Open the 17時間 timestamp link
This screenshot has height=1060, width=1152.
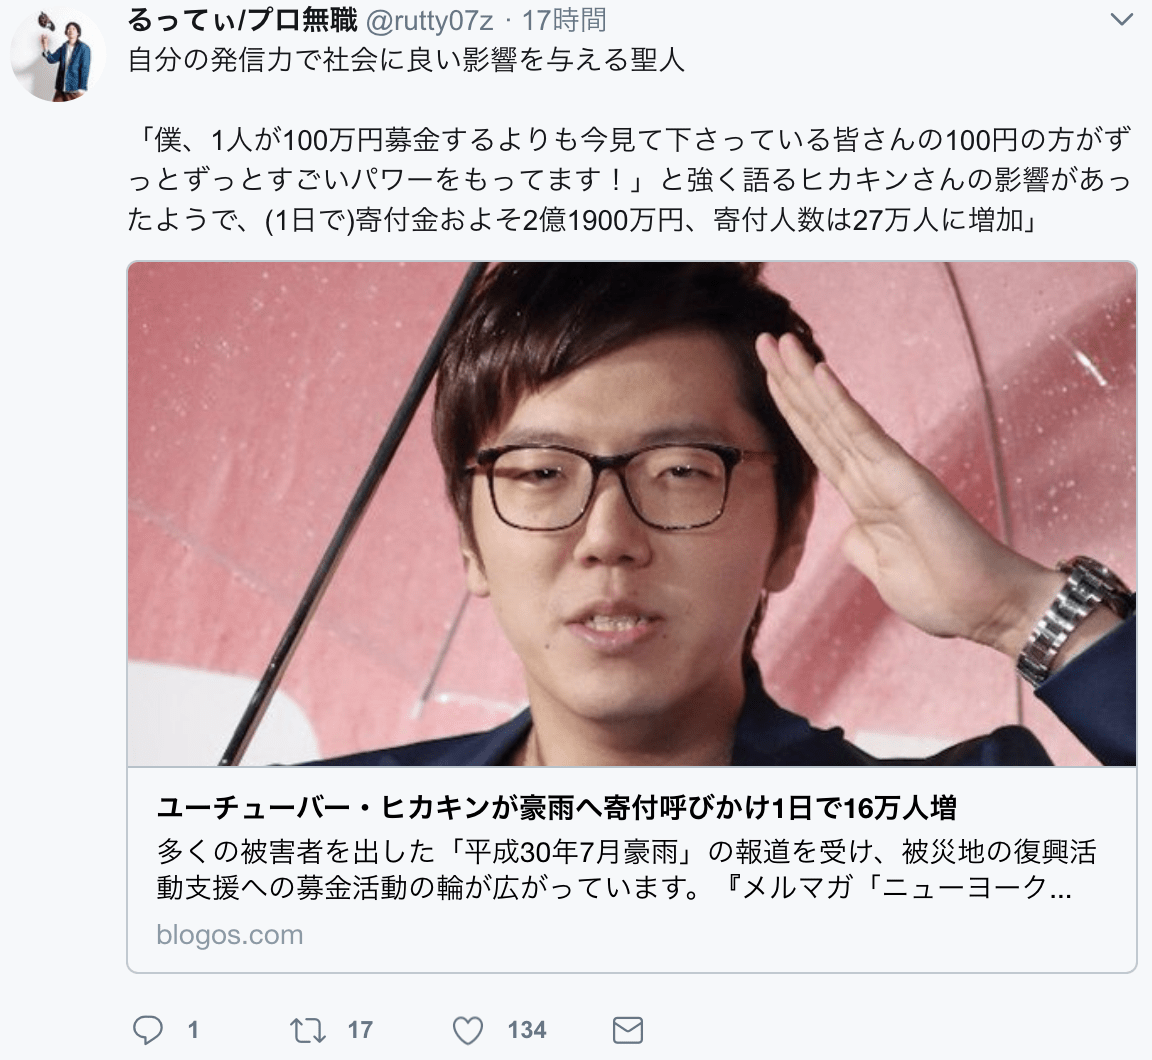click(x=564, y=21)
